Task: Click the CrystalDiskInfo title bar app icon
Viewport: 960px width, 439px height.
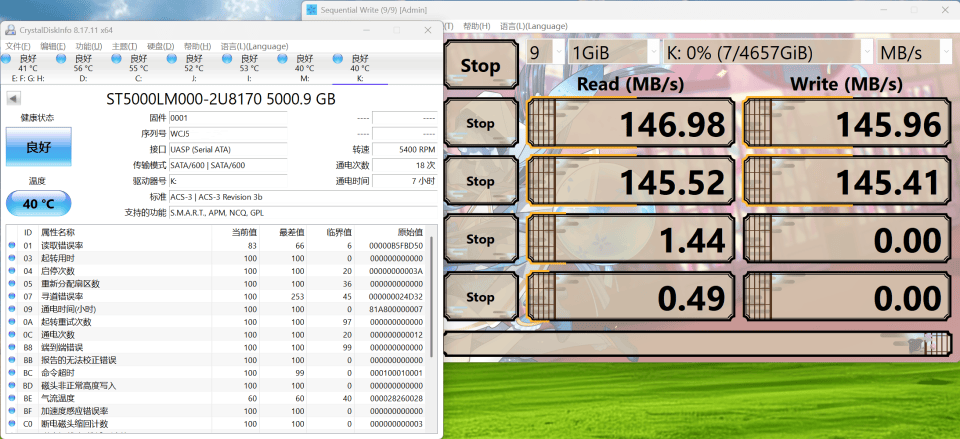Action: tap(10, 30)
